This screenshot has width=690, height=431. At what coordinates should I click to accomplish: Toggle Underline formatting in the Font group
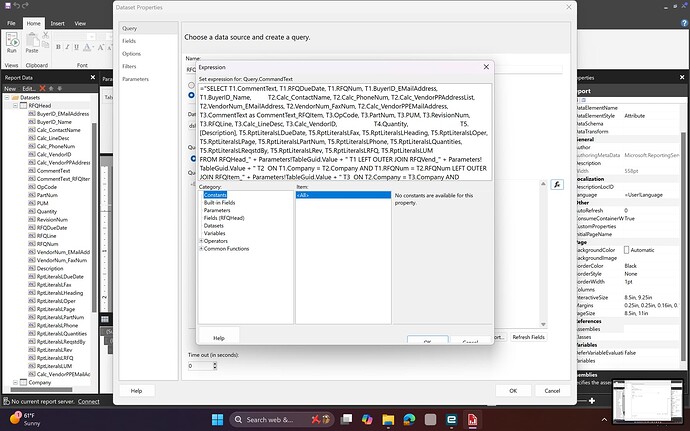pyautogui.click(x=76, y=47)
